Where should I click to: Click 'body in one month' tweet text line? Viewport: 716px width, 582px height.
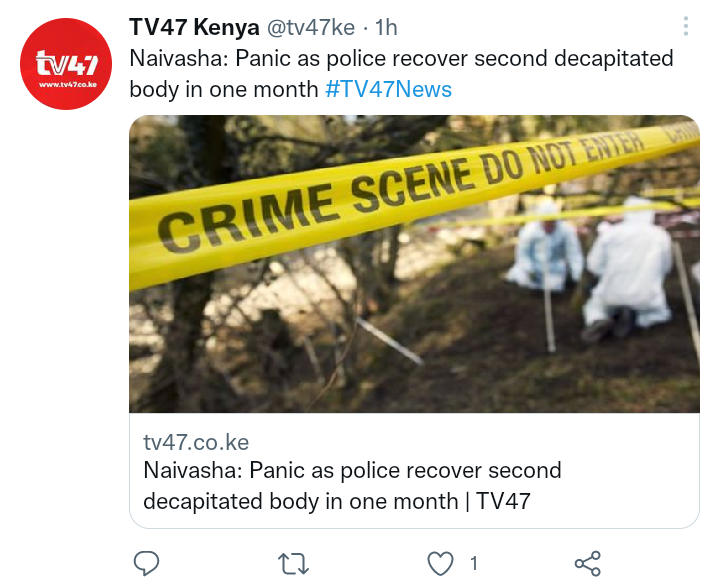(224, 89)
